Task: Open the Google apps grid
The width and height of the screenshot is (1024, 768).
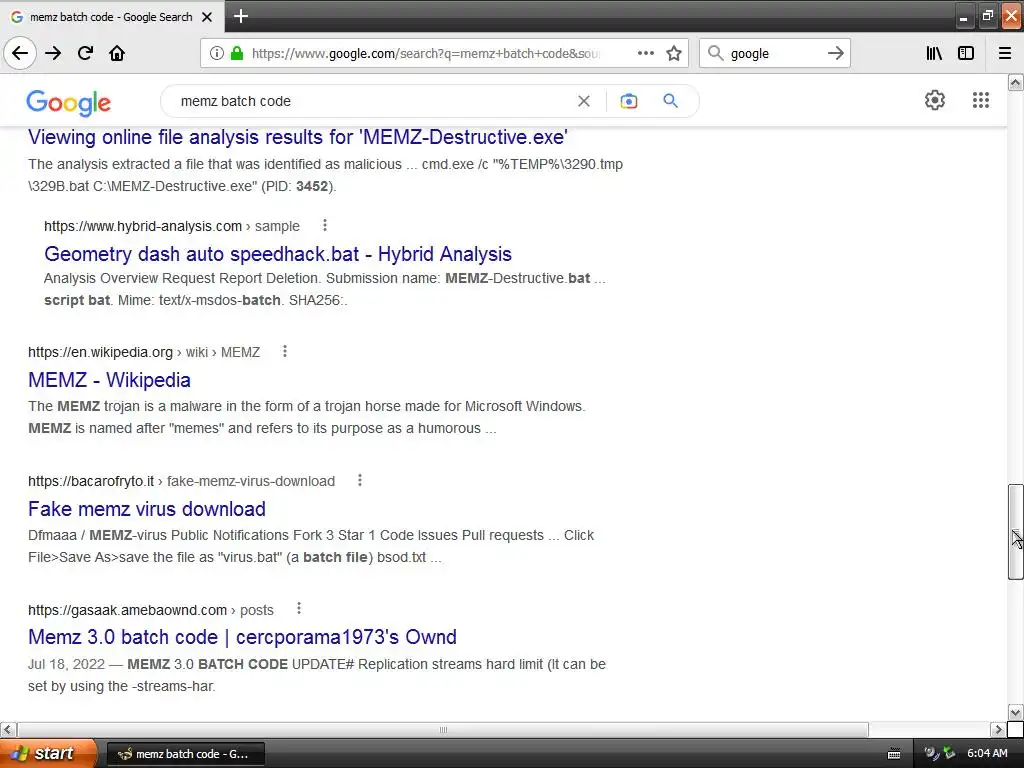Action: pyautogui.click(x=980, y=100)
